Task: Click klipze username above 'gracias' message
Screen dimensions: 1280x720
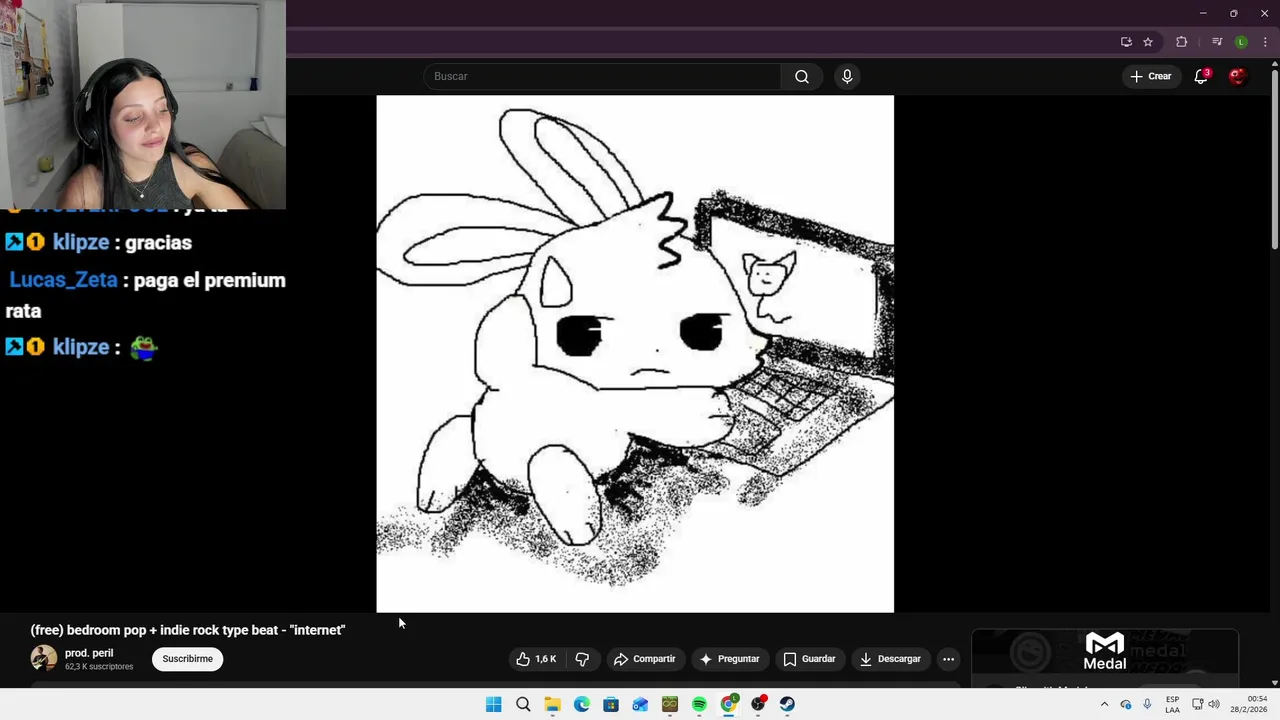Action: (80, 242)
